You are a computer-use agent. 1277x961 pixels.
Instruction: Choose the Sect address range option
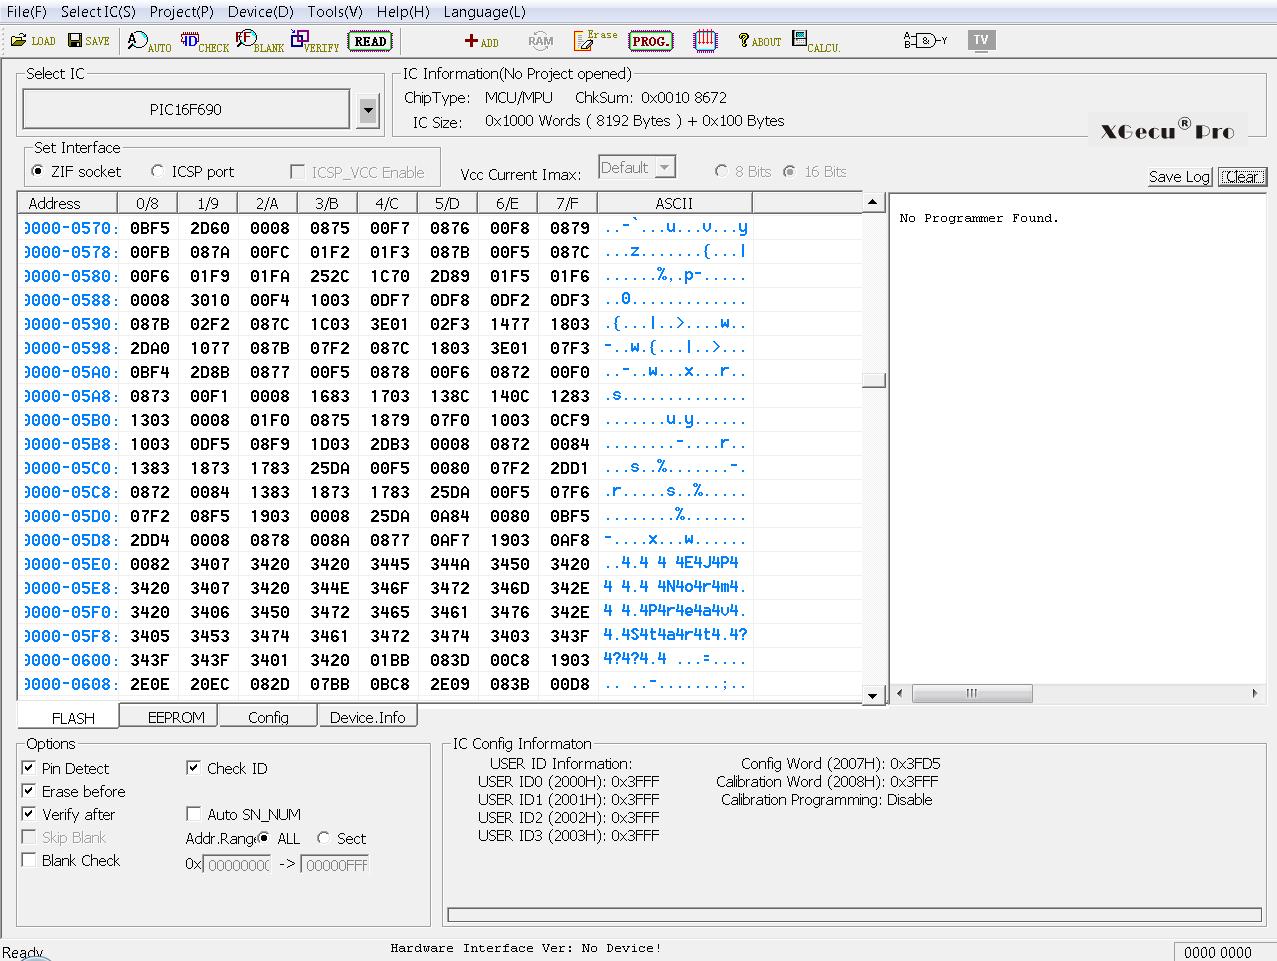click(323, 838)
